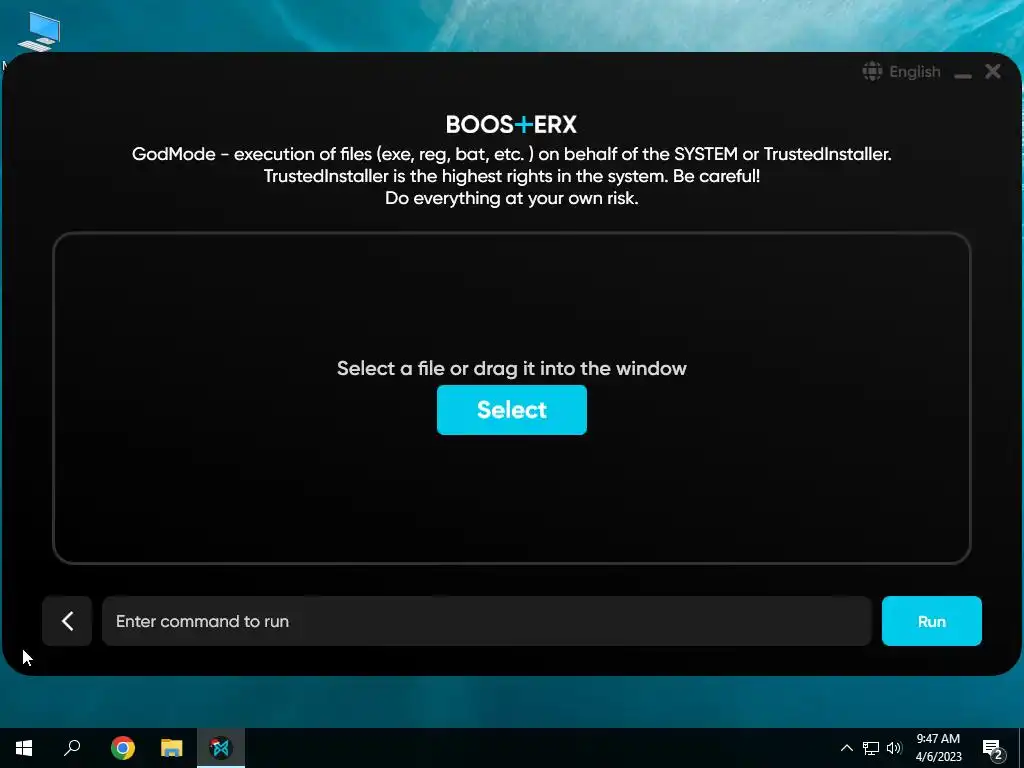Open the English language selector
Image resolution: width=1024 pixels, height=768 pixels.
pyautogui.click(x=901, y=71)
